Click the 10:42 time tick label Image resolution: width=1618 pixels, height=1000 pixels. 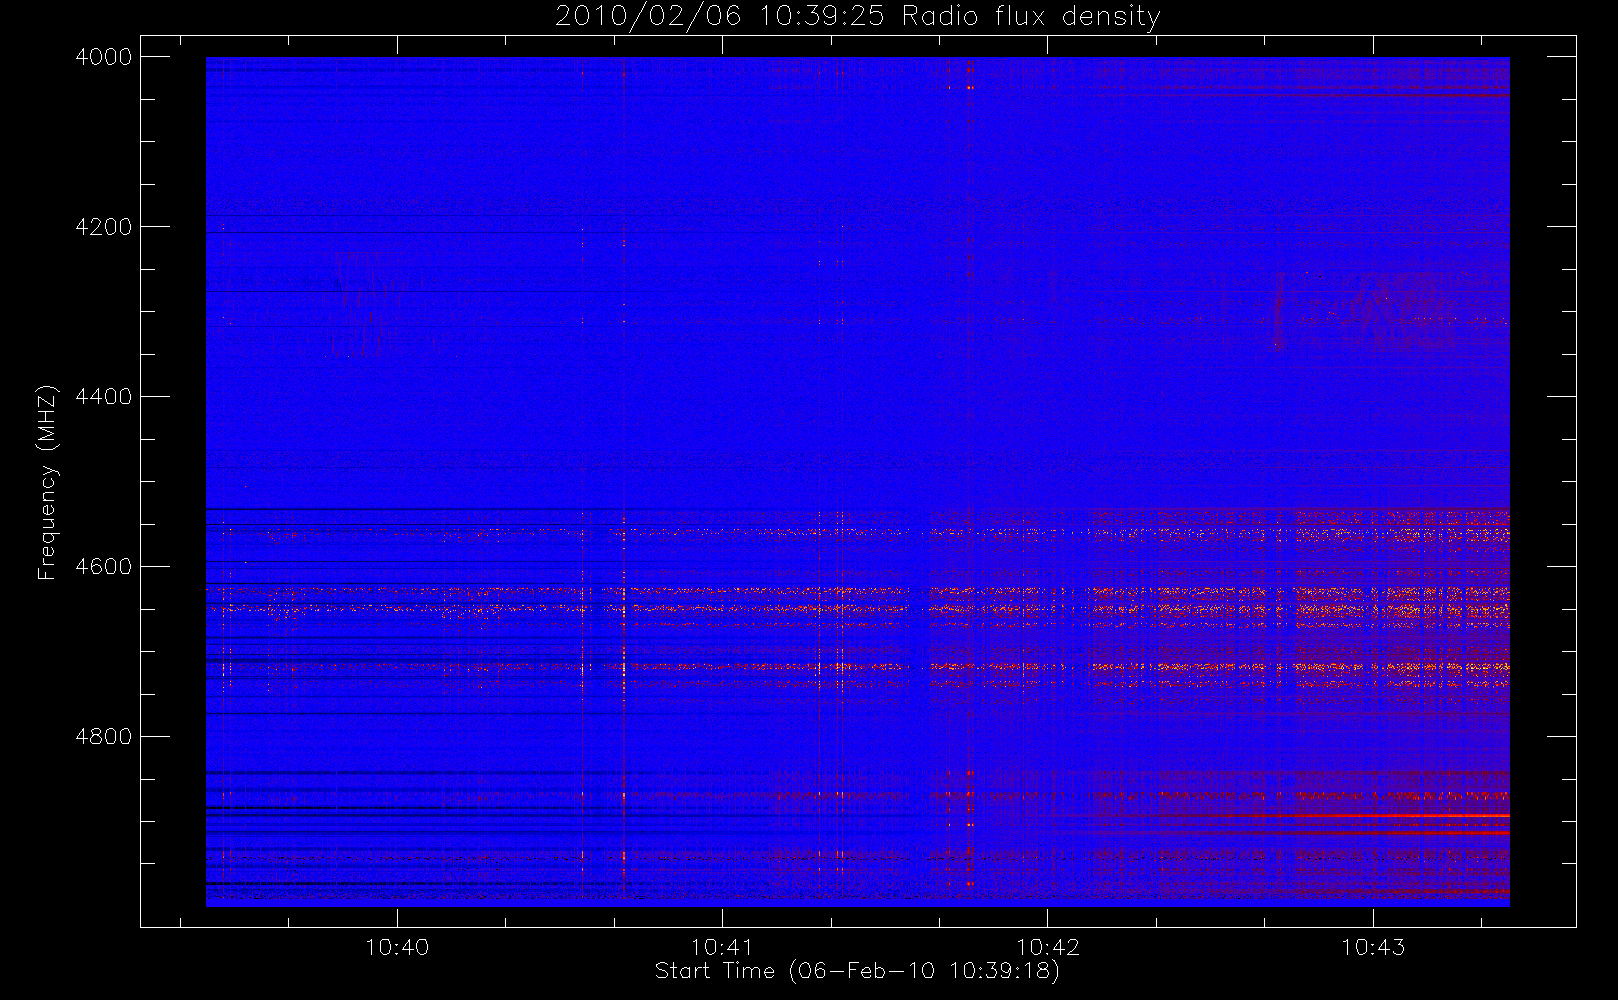coord(1047,946)
